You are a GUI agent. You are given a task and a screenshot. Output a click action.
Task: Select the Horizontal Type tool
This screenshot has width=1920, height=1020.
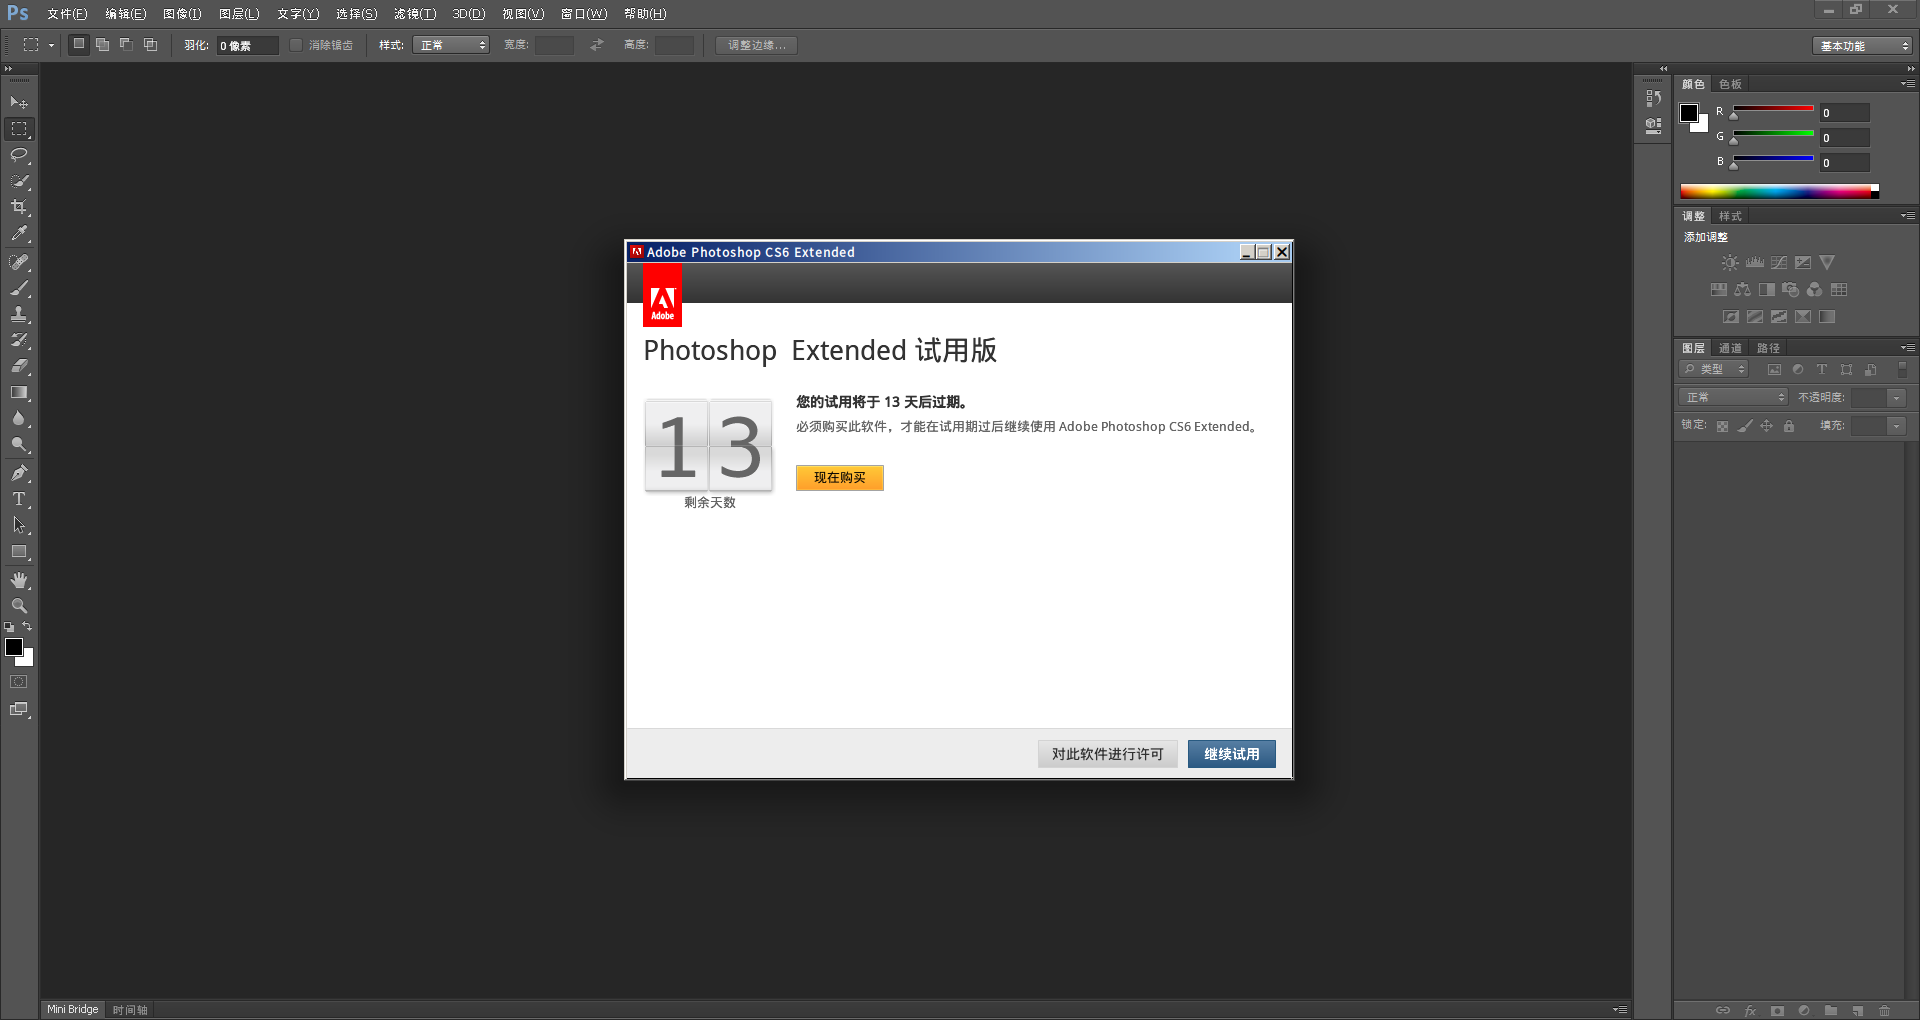pos(19,499)
